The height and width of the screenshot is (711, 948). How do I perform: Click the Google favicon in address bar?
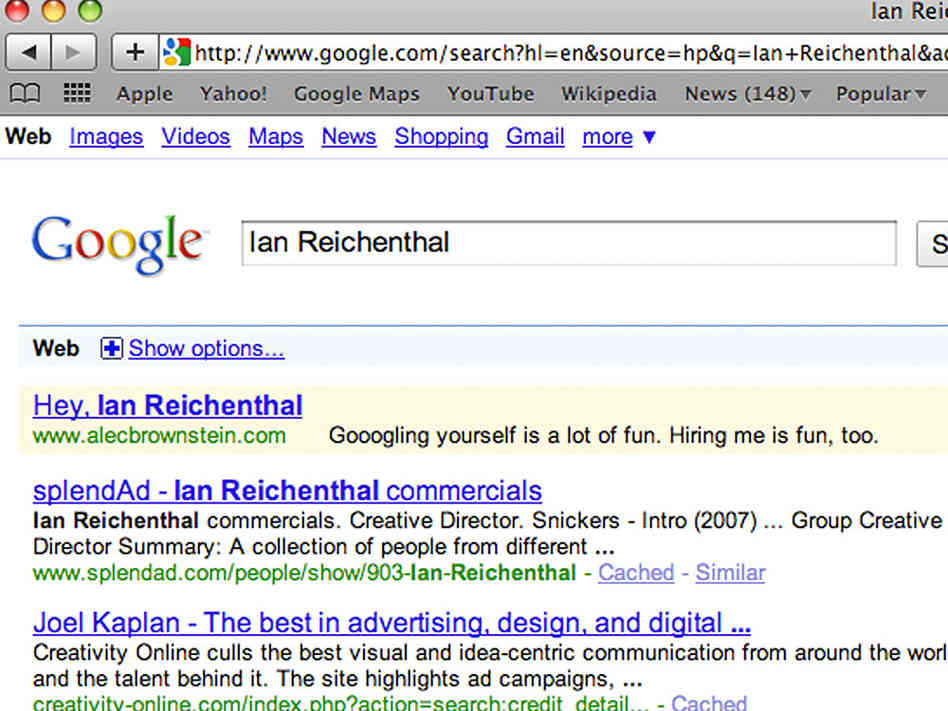[177, 52]
